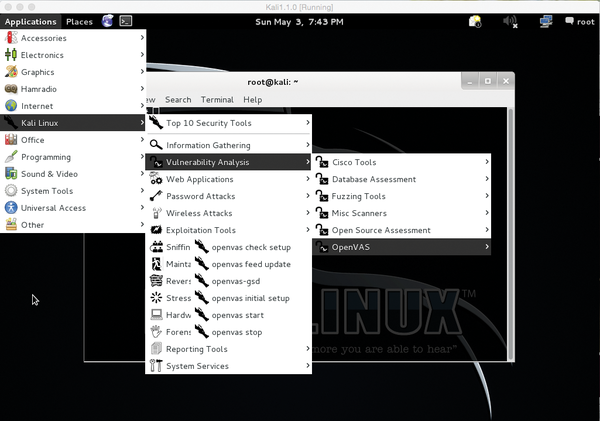Viewport: 600px width, 421px height.
Task: Open the Places menu
Action: click(79, 21)
